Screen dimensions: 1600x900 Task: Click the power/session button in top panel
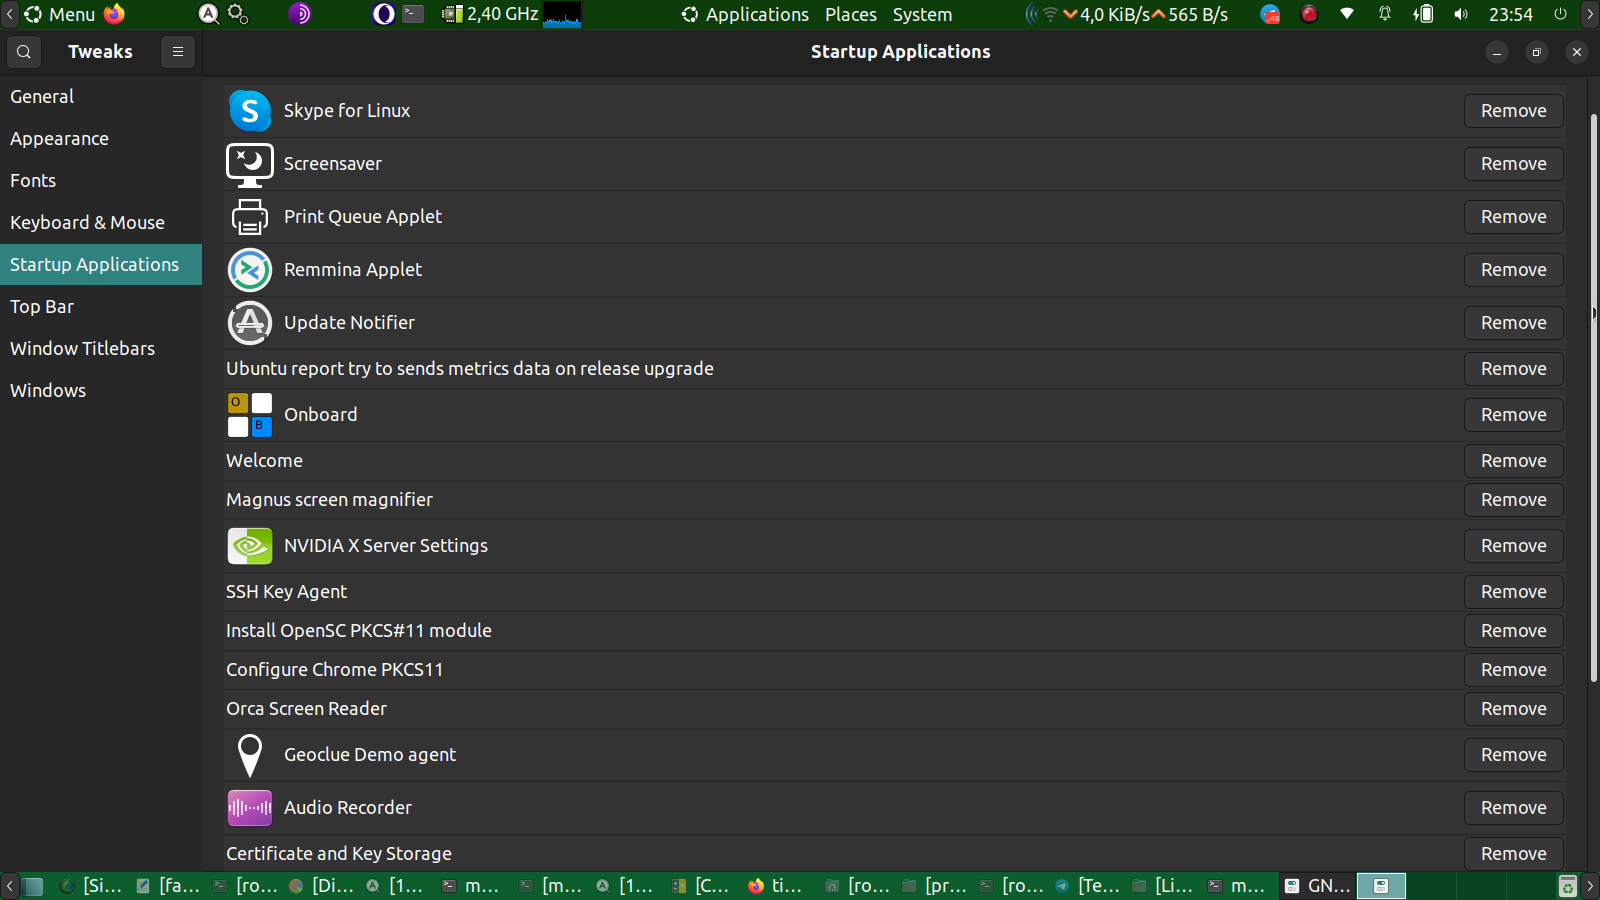point(1560,14)
